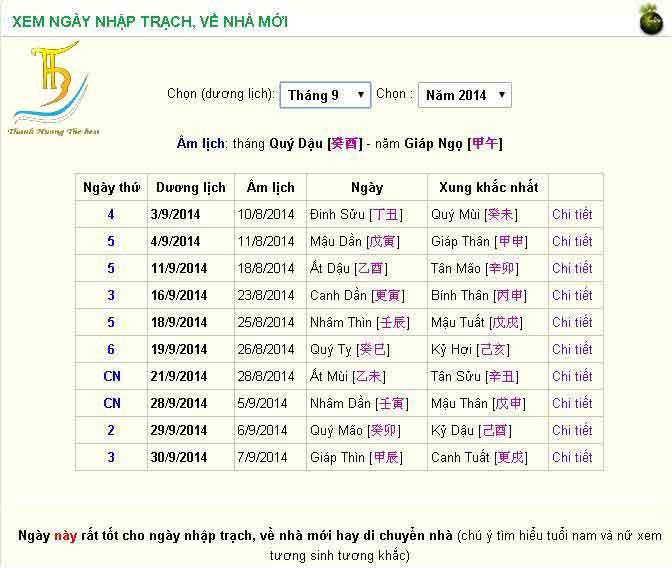Image resolution: width=672 pixels, height=568 pixels.
Task: Click the Xung khắc nhất column header
Action: [x=487, y=187]
